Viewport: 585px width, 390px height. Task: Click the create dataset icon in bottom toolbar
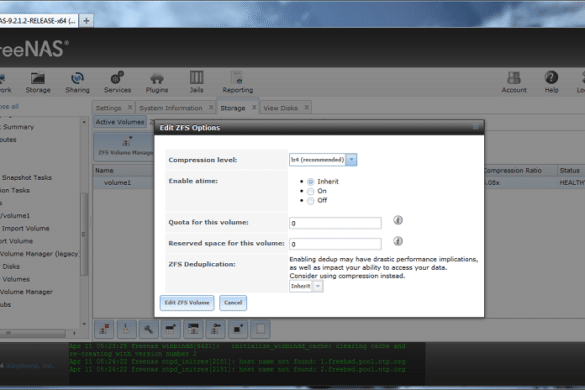171,329
